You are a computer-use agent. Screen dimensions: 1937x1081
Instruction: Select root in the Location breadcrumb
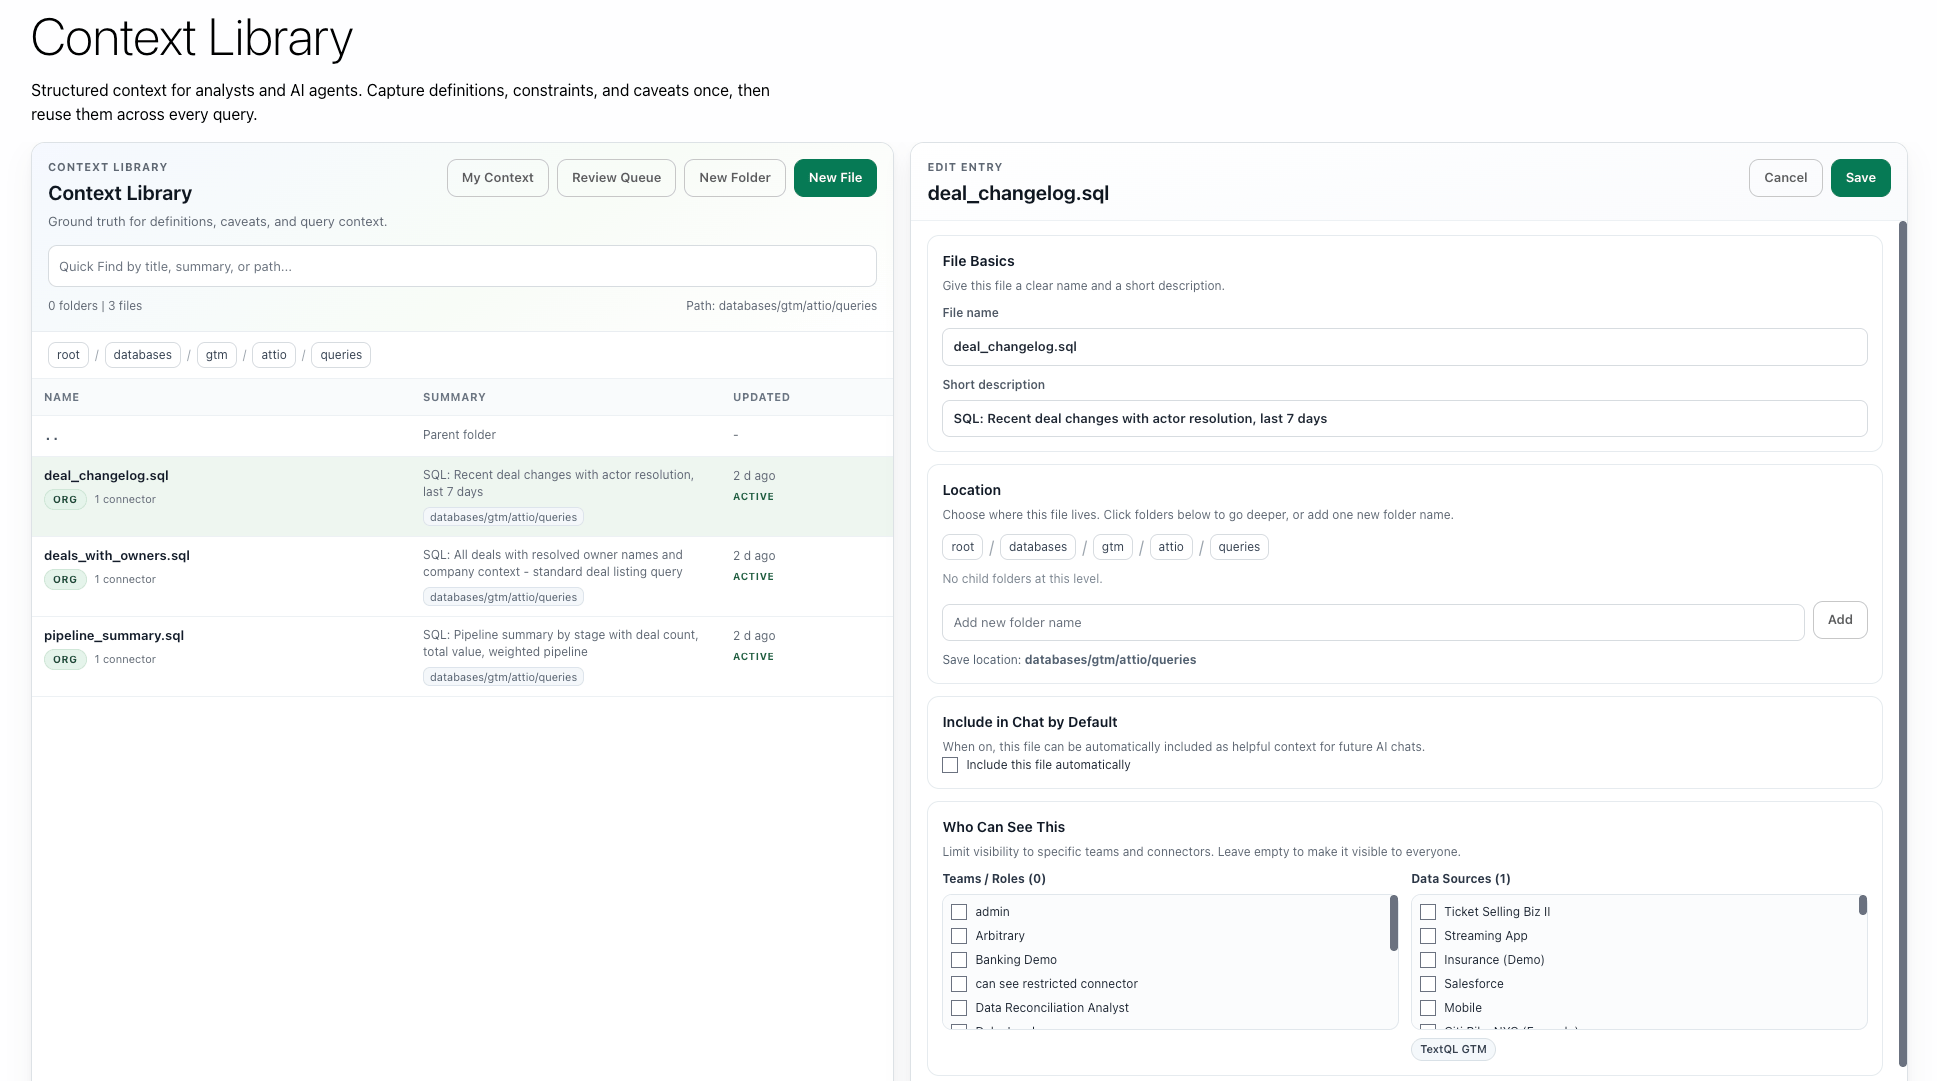click(962, 547)
